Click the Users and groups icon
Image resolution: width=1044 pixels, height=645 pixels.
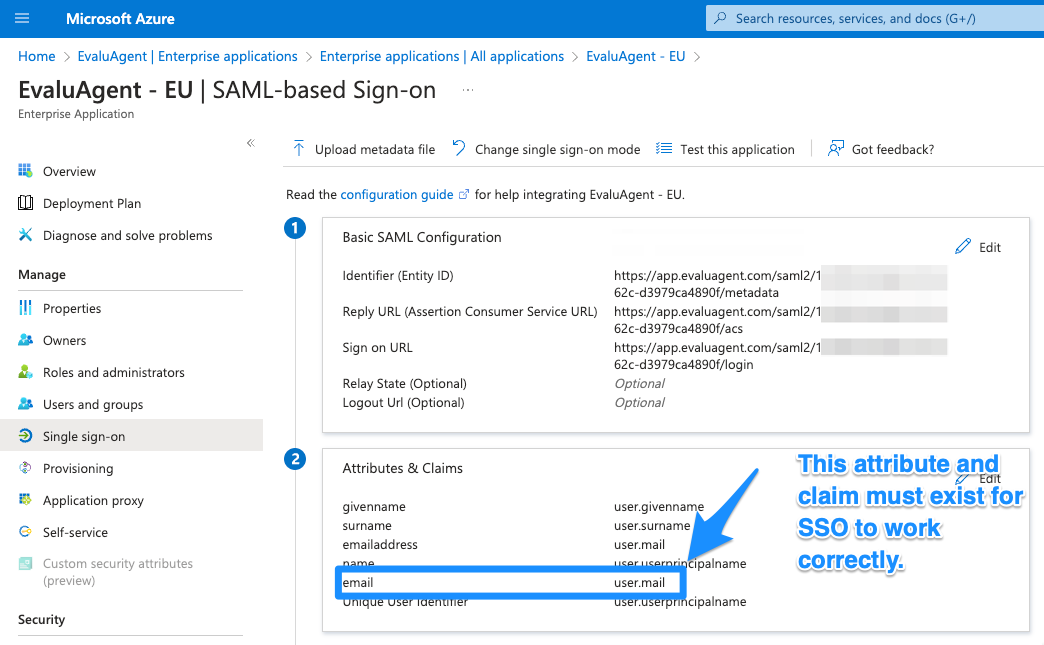pos(25,404)
